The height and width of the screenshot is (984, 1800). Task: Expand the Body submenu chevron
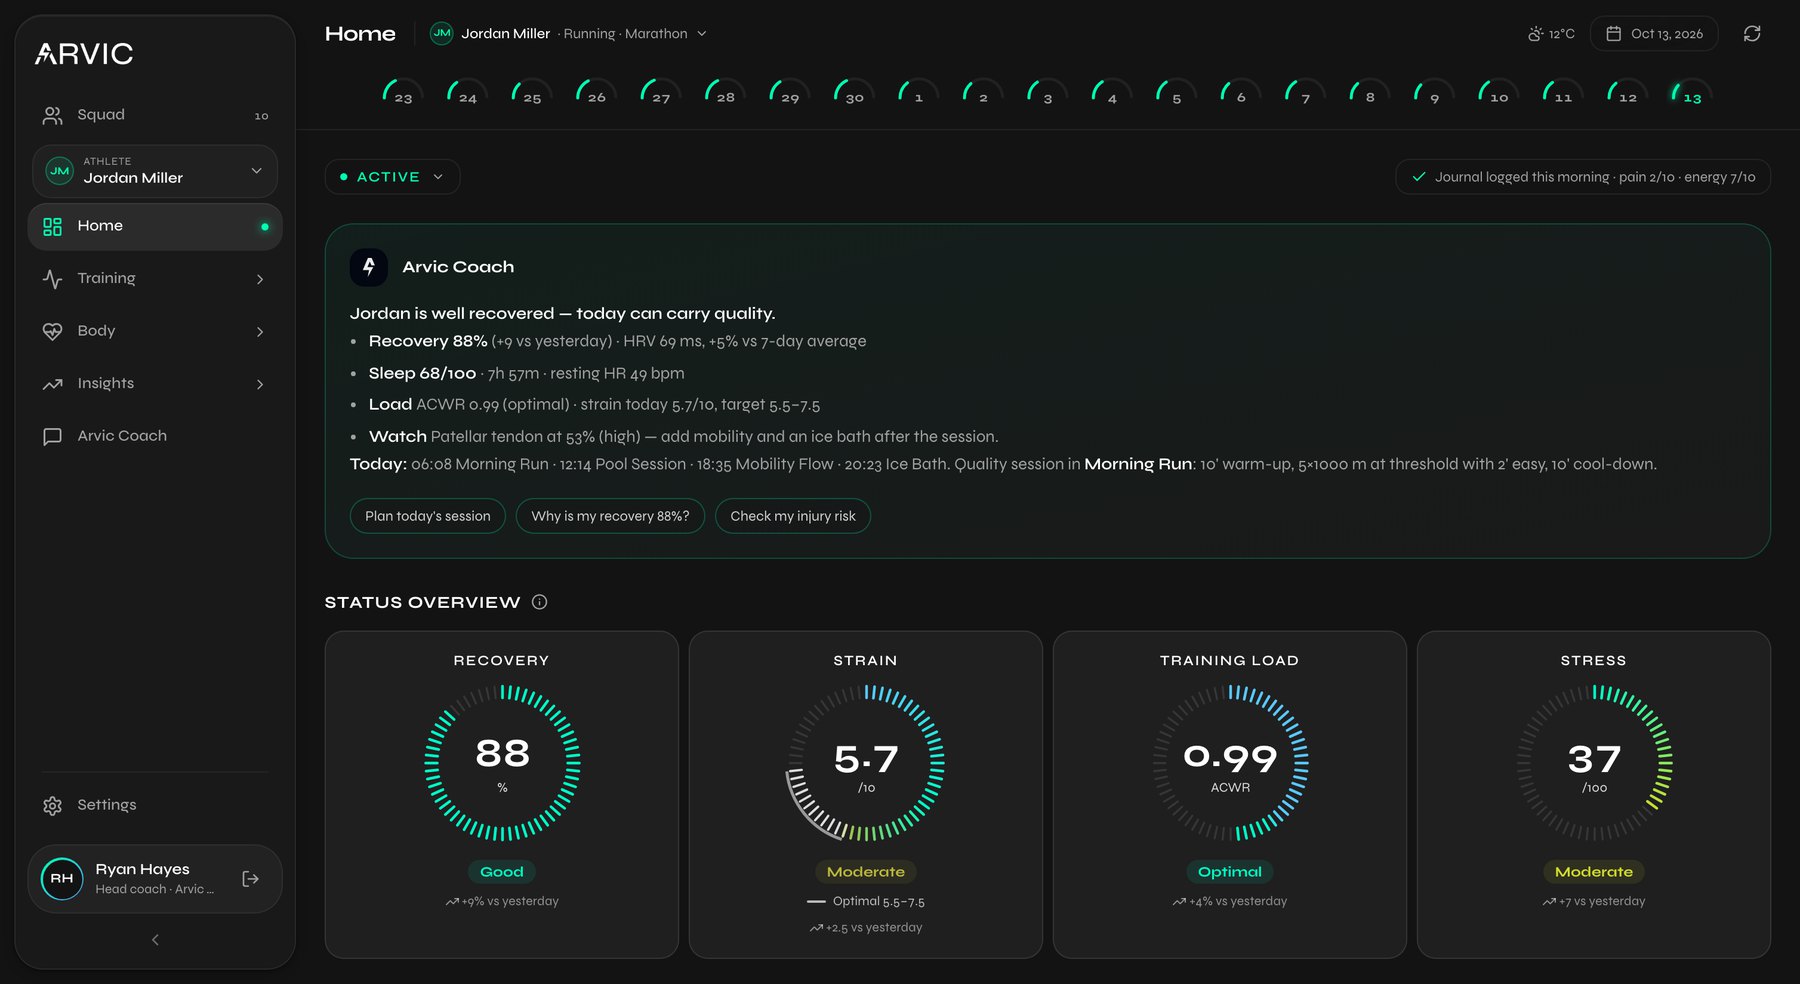(x=260, y=332)
